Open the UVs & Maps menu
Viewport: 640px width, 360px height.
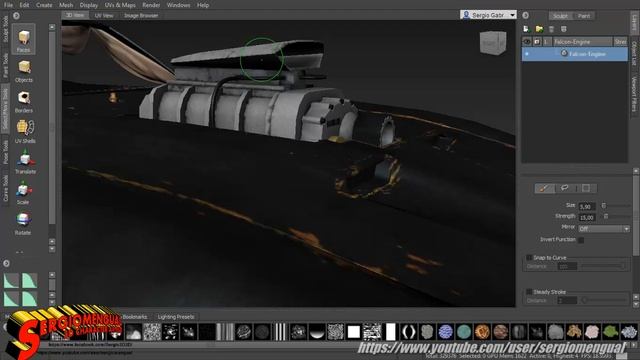(x=120, y=5)
